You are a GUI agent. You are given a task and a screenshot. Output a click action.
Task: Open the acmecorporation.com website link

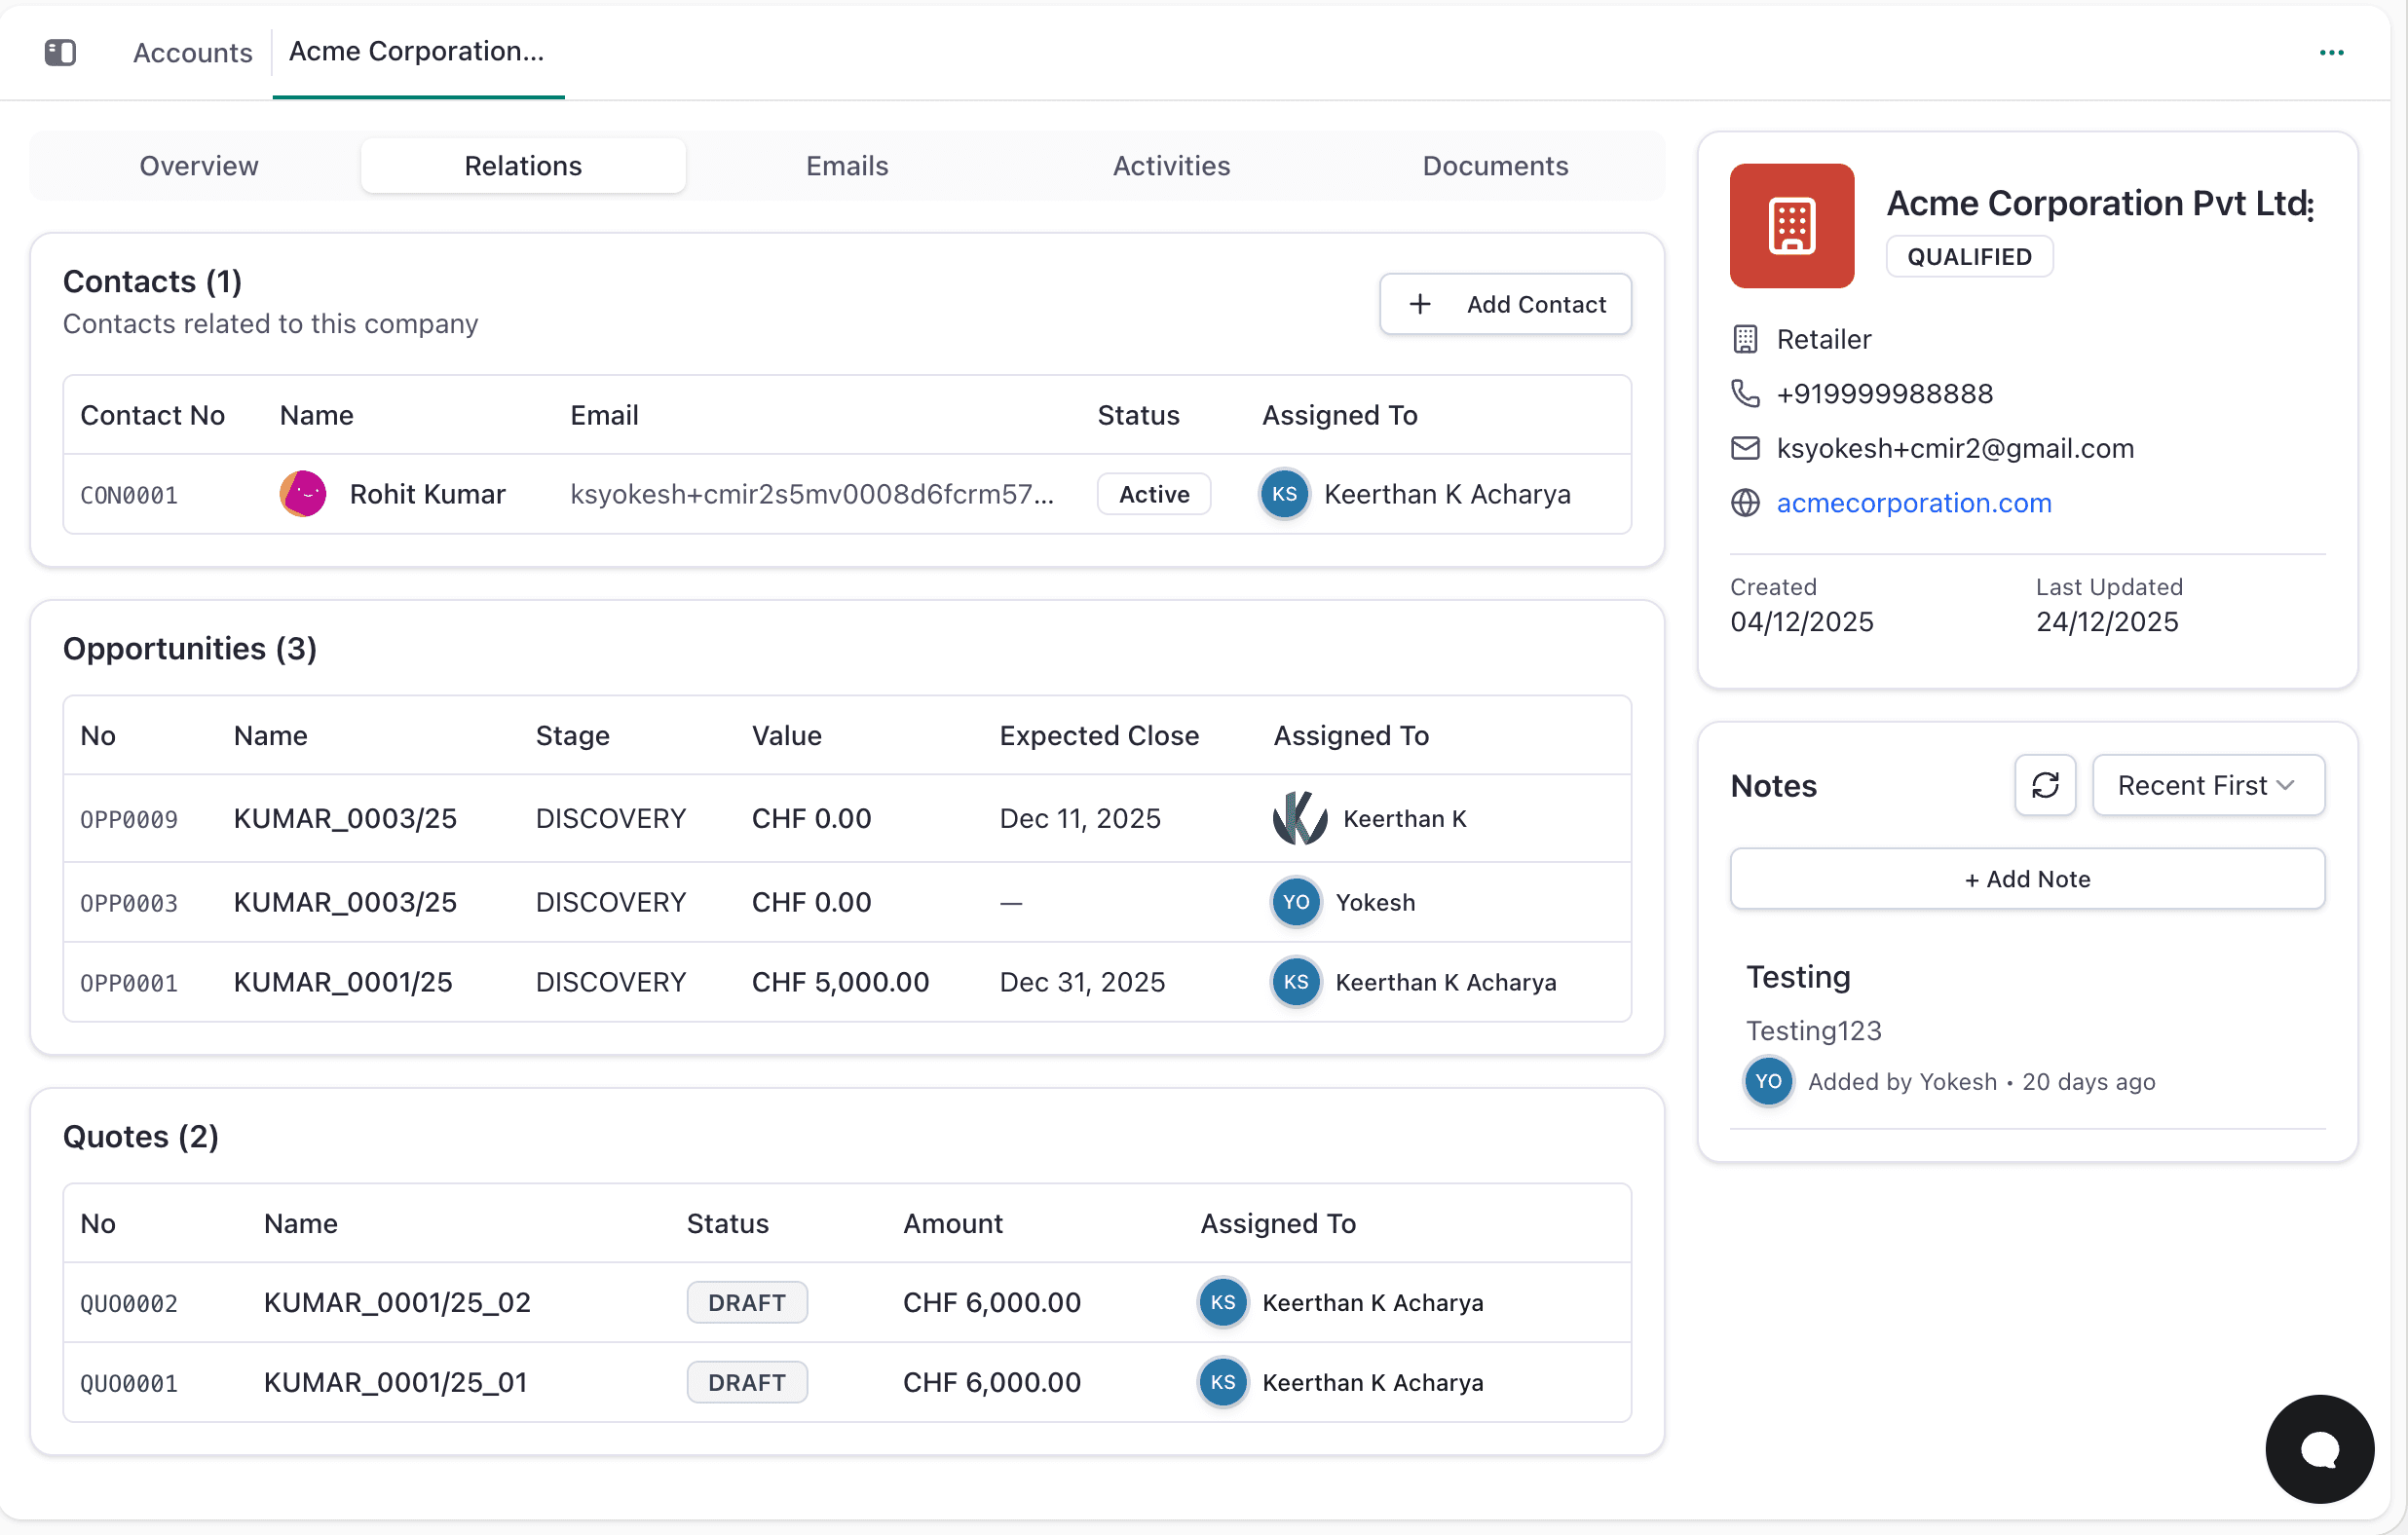[x=1913, y=502]
